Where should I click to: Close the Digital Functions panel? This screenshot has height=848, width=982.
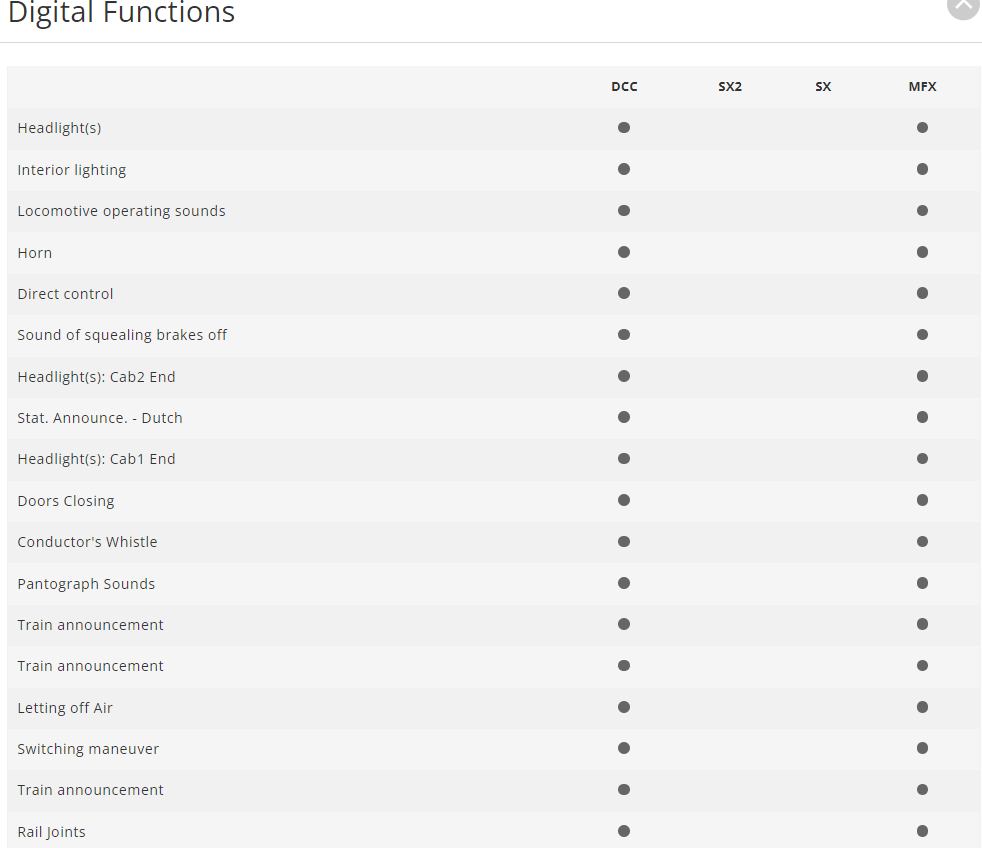point(963,5)
